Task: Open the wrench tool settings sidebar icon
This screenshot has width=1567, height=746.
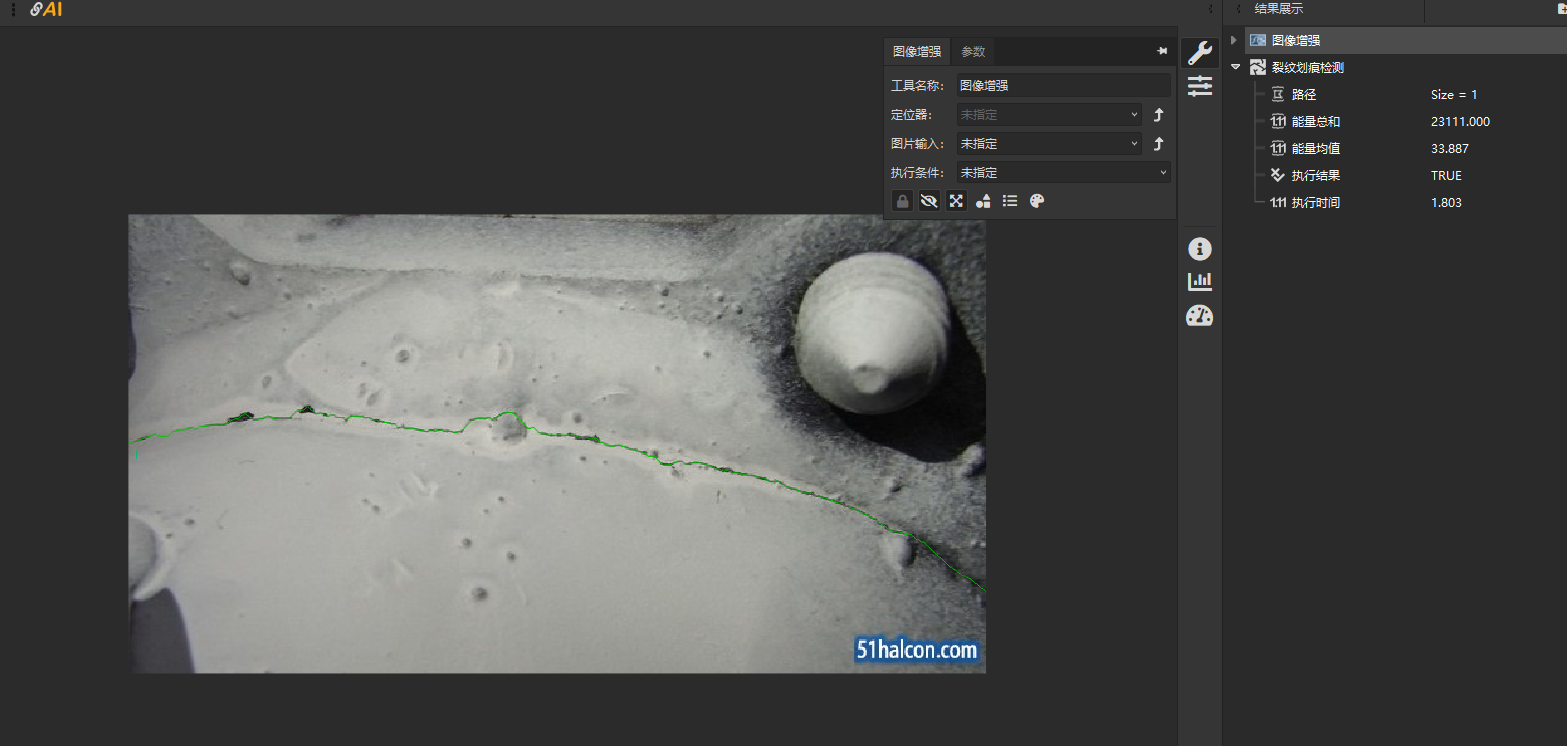Action: [1199, 54]
